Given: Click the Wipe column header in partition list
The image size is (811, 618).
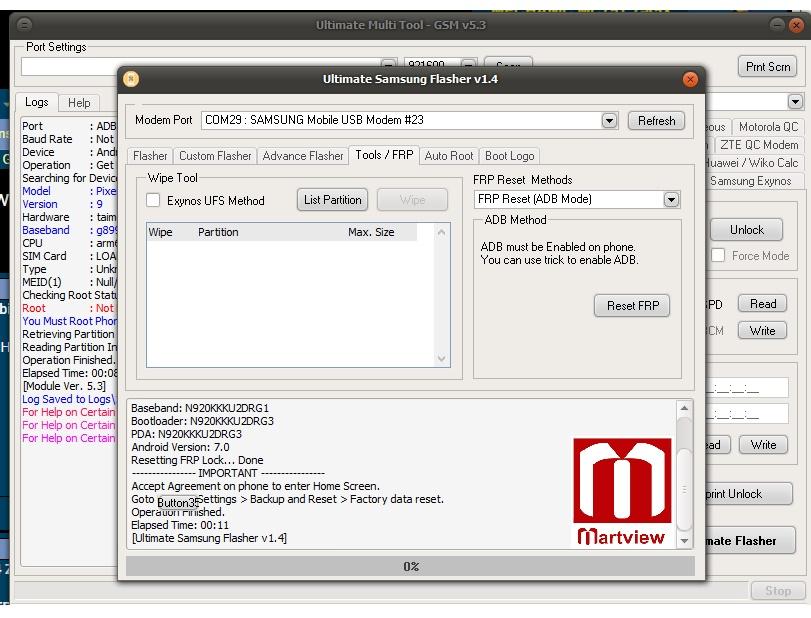Looking at the screenshot, I should pyautogui.click(x=160, y=232).
